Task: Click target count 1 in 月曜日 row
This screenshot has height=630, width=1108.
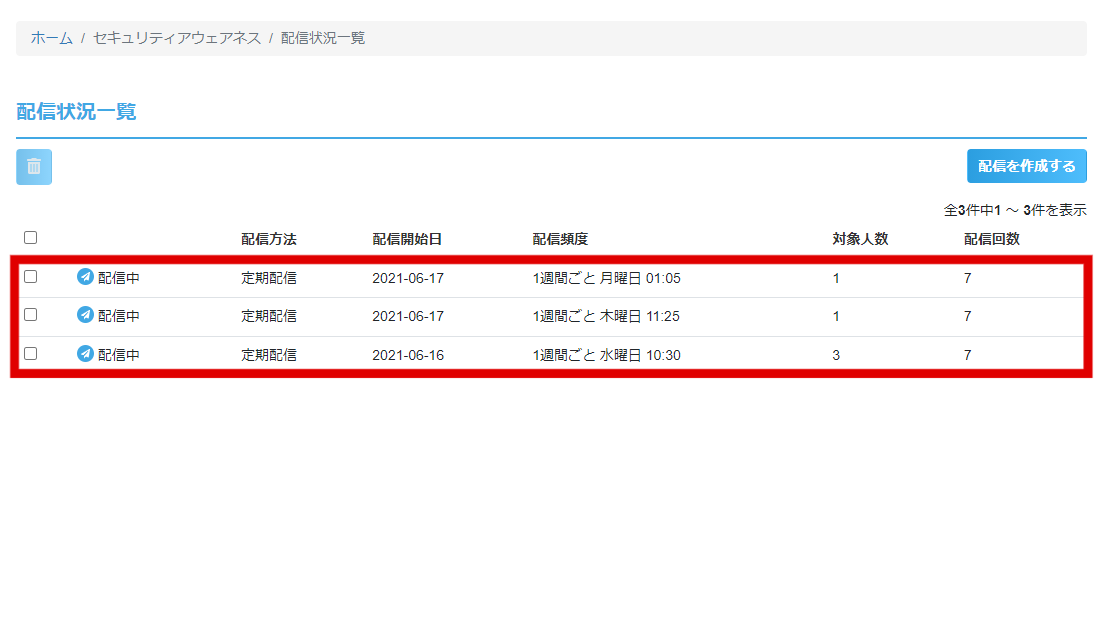Action: 836,278
